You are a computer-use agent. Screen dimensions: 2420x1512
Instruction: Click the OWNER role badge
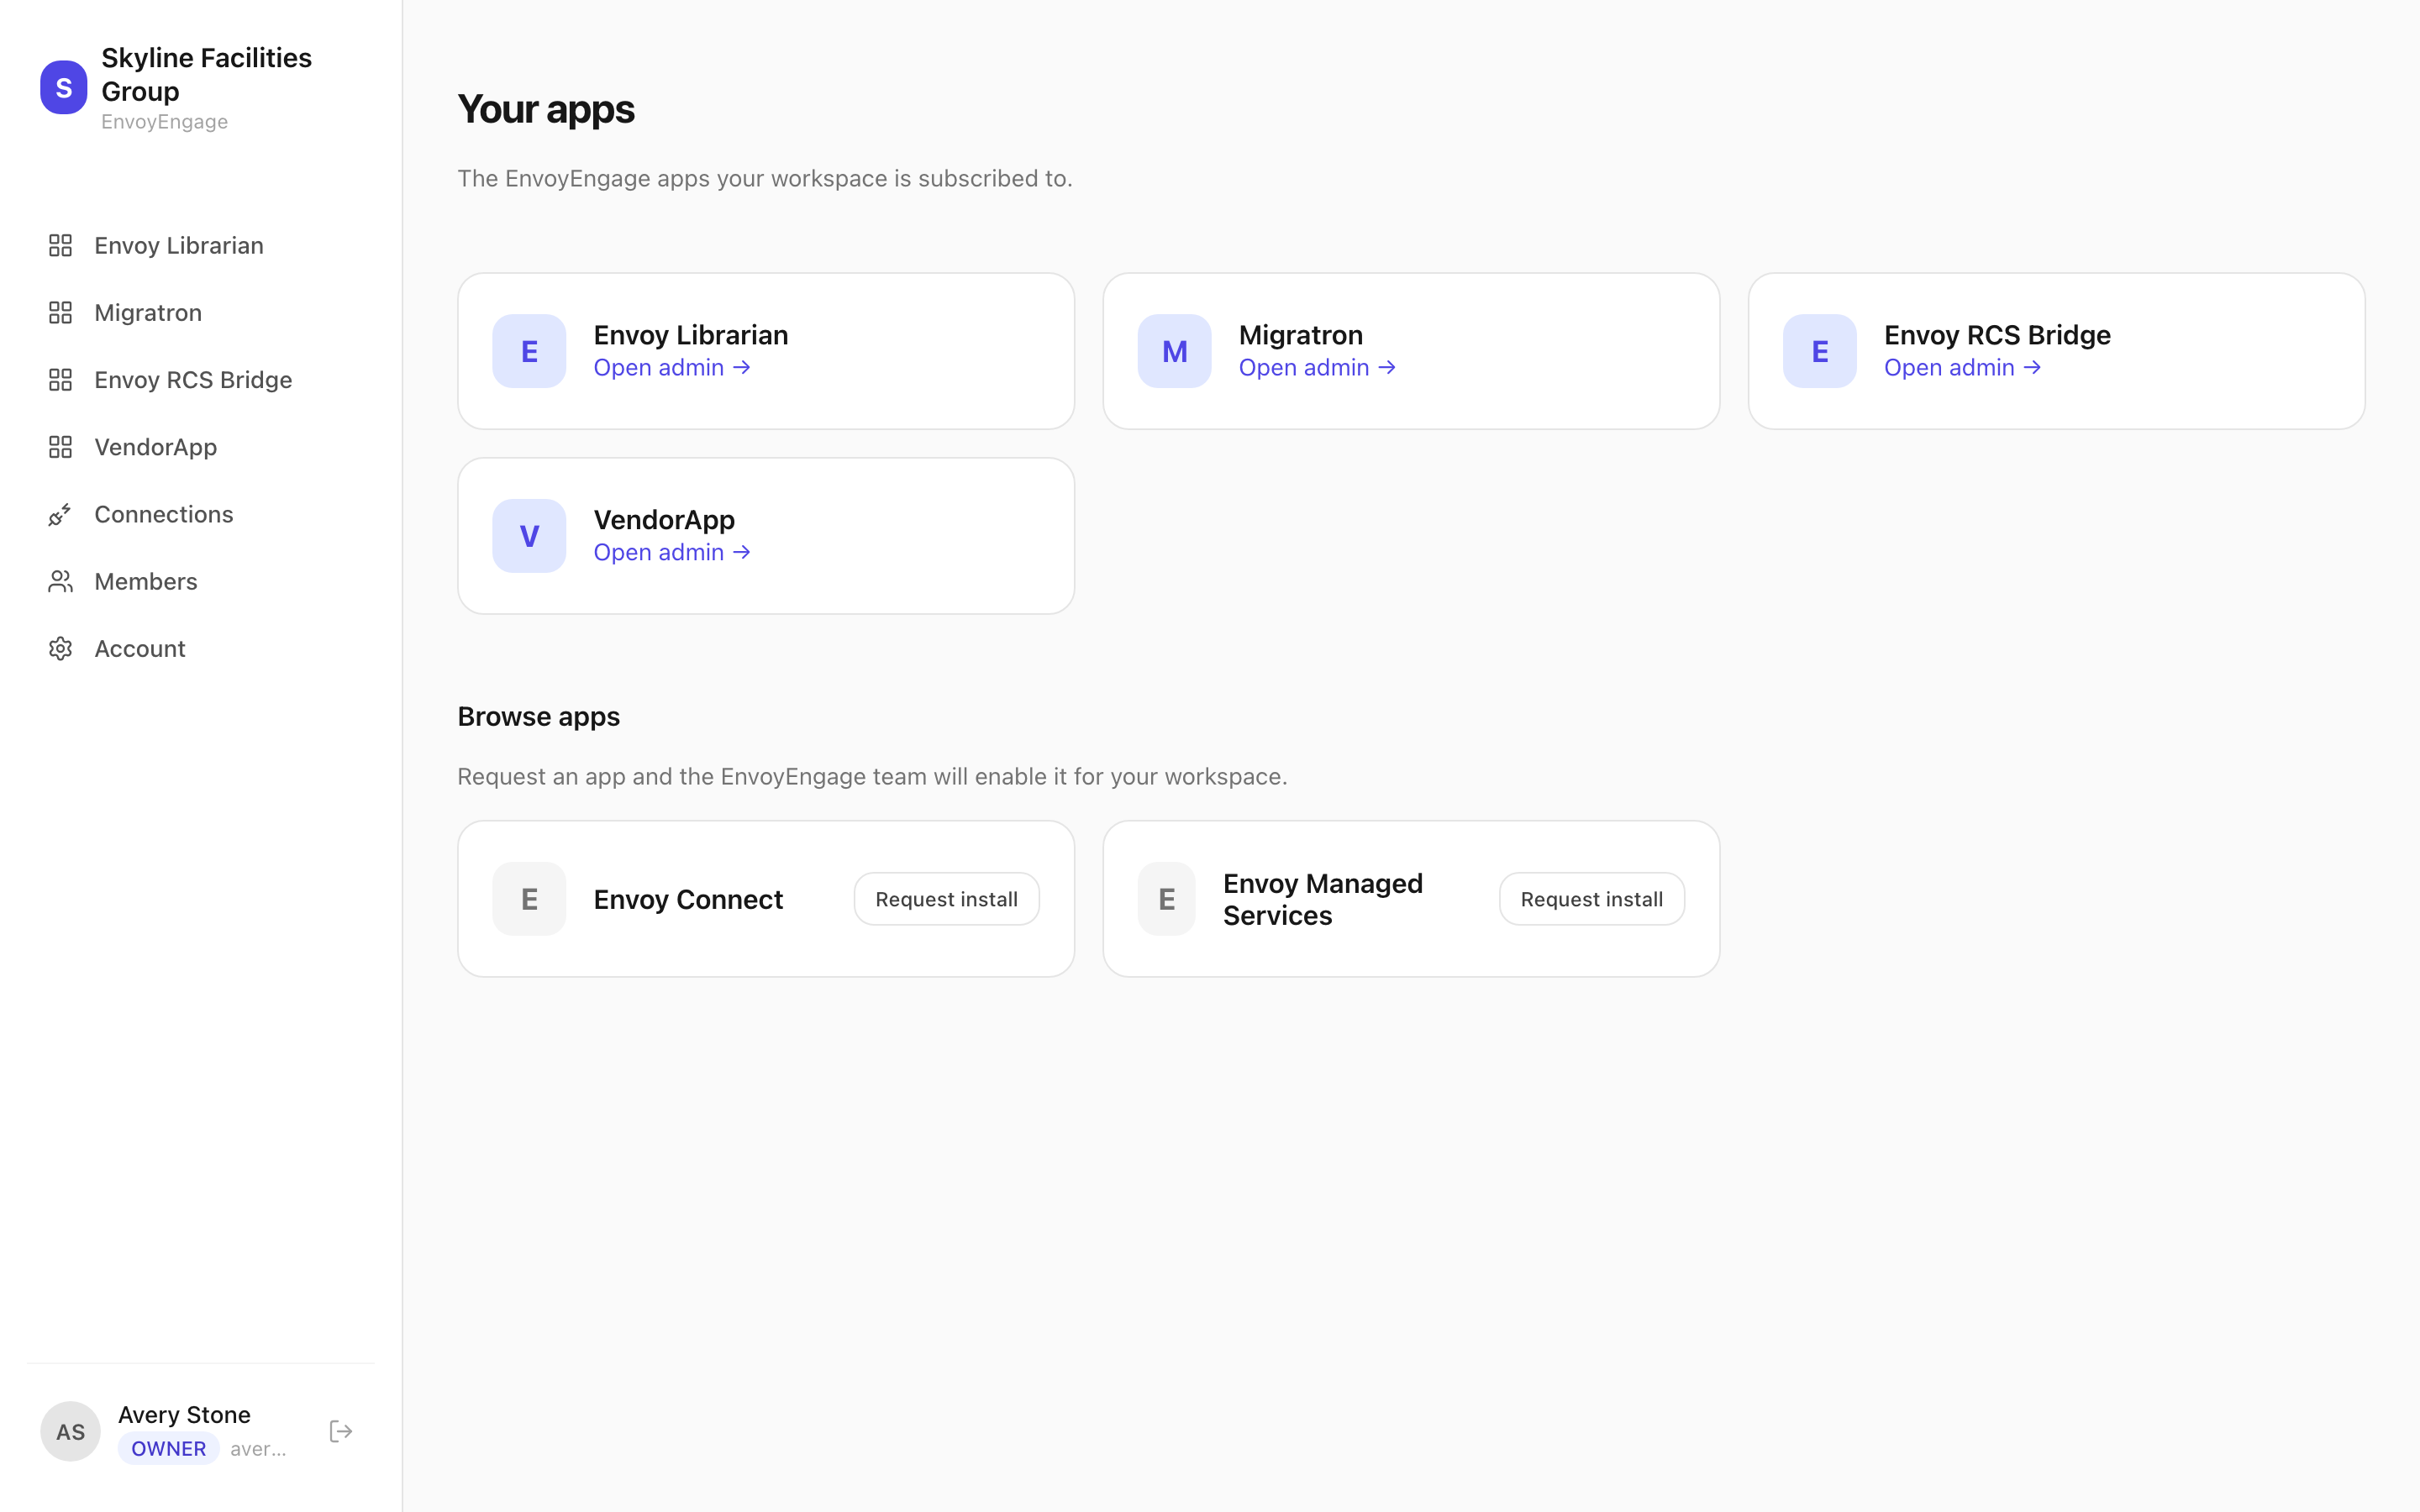point(168,1448)
